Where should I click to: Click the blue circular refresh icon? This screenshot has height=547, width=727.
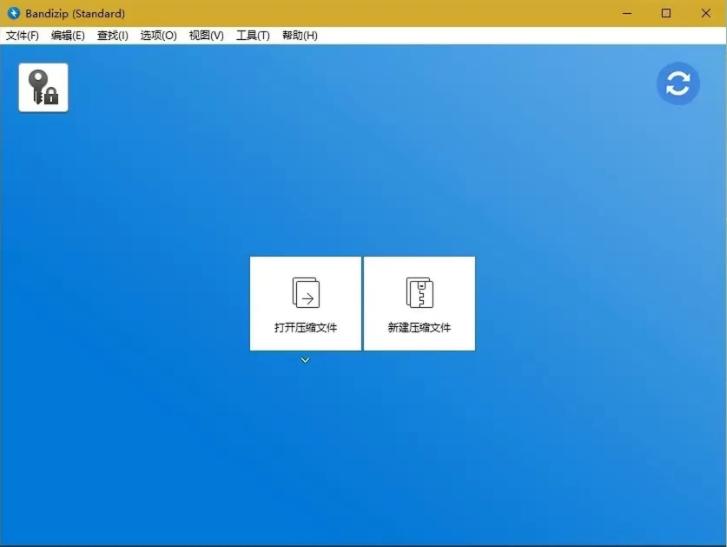pyautogui.click(x=678, y=83)
